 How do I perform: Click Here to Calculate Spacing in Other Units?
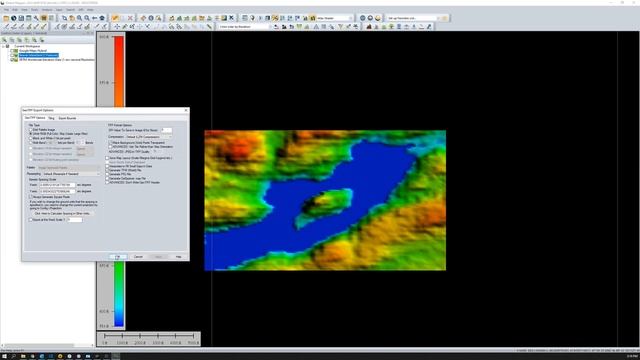pyautogui.click(x=62, y=213)
